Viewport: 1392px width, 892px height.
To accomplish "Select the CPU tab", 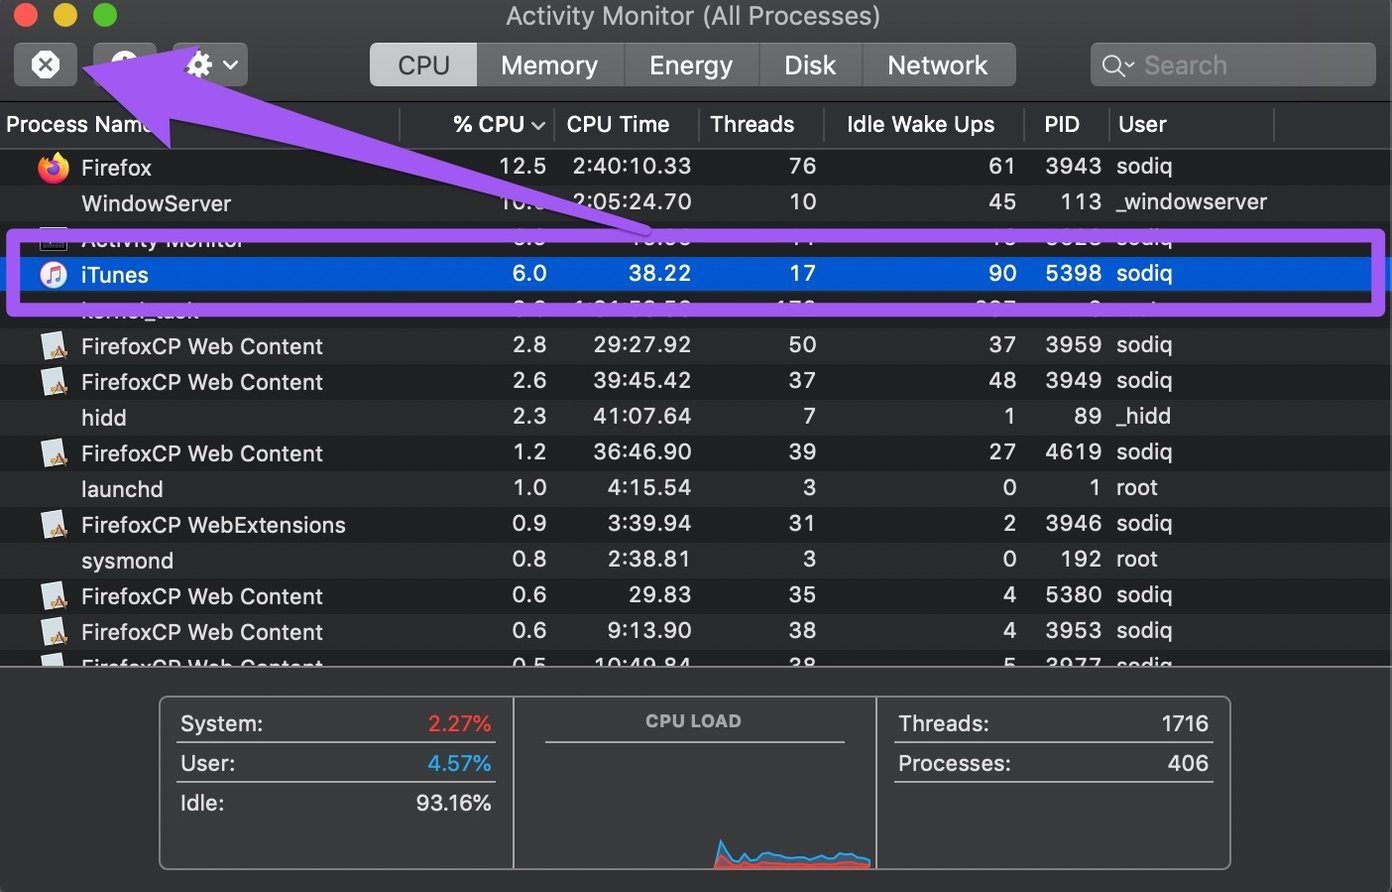I will tap(424, 65).
